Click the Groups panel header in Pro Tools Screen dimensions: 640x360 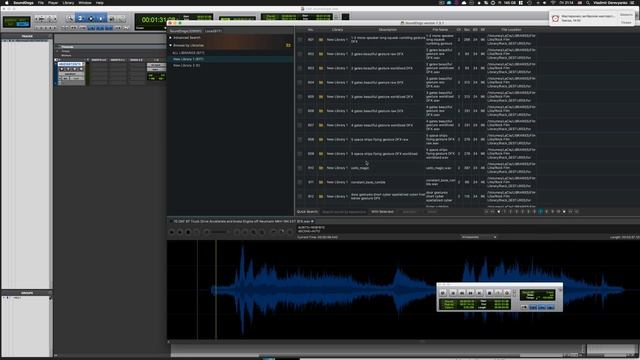27,293
